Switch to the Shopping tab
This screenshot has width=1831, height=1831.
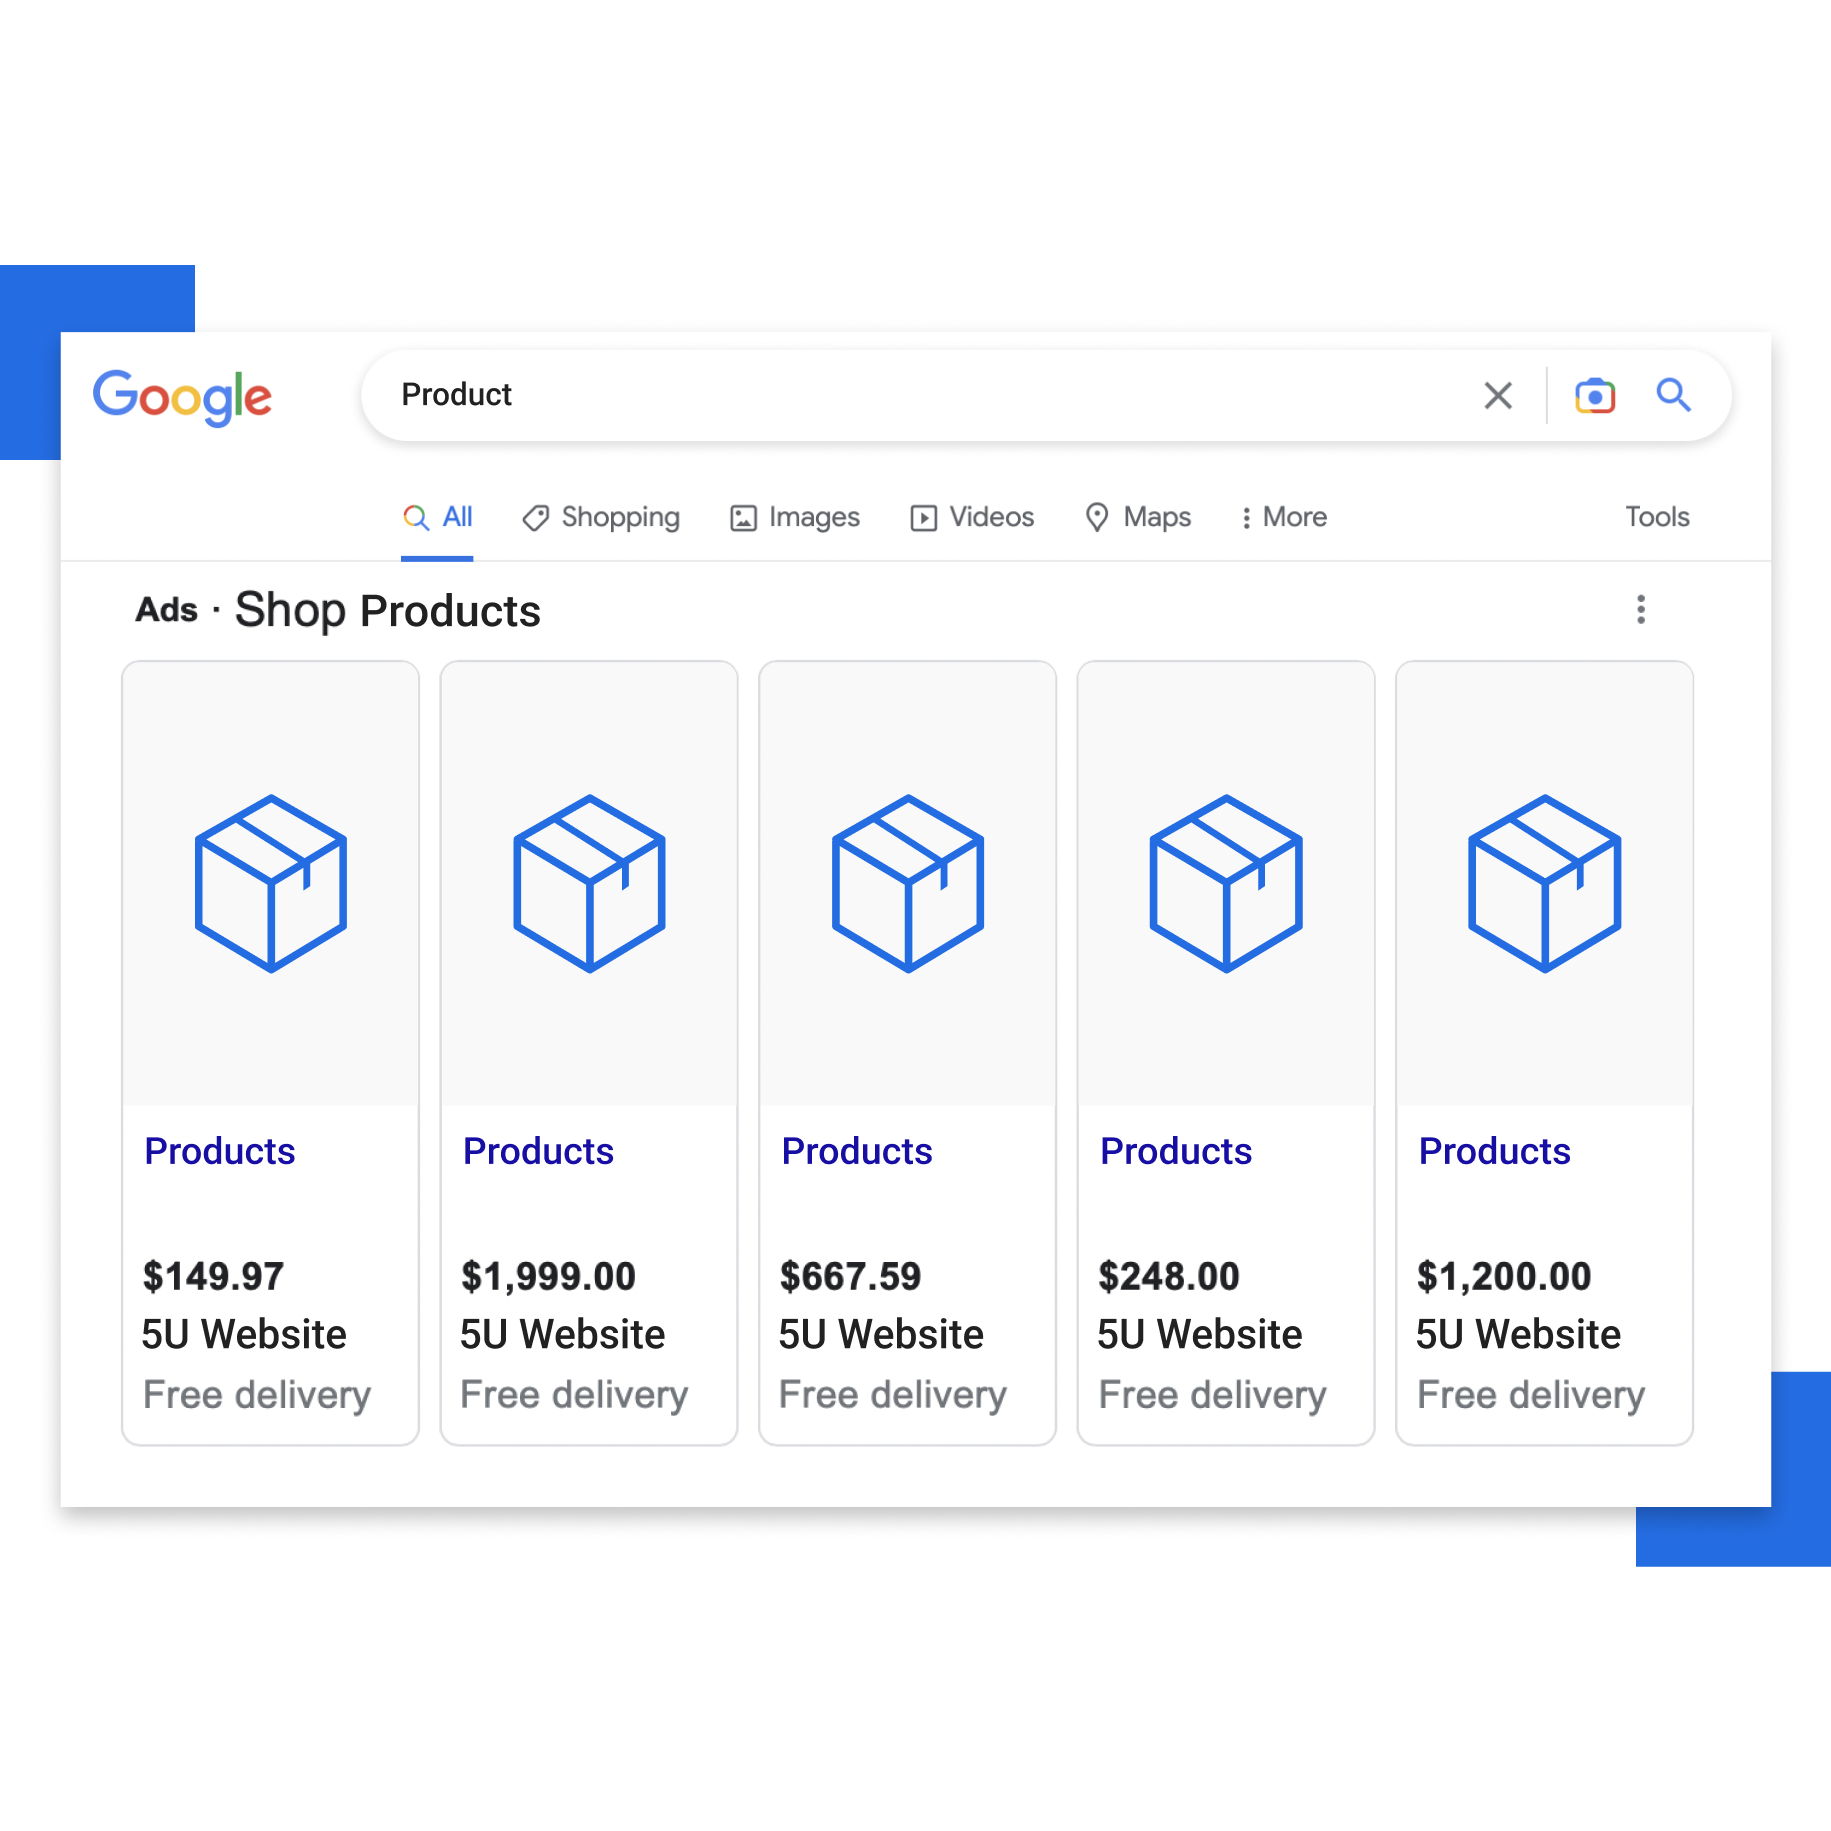pos(601,517)
